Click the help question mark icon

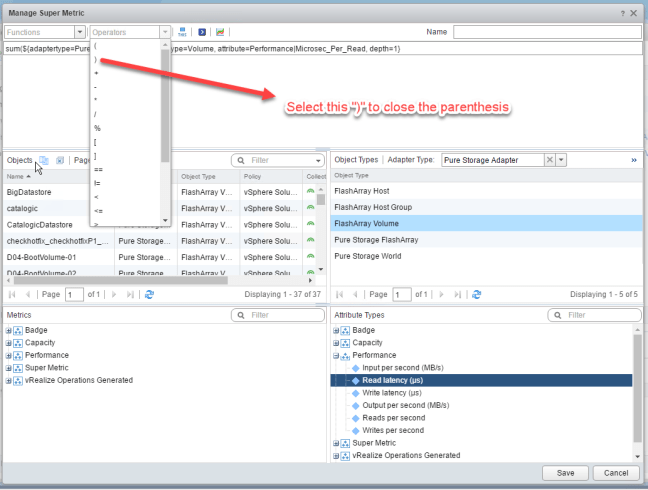[x=620, y=12]
